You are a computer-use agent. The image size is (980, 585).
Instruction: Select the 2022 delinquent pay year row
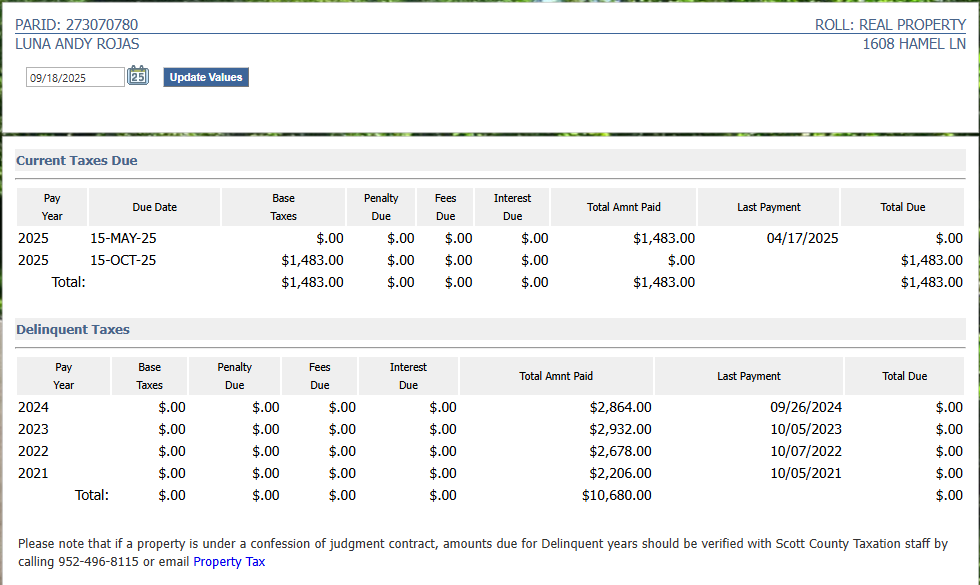click(33, 451)
